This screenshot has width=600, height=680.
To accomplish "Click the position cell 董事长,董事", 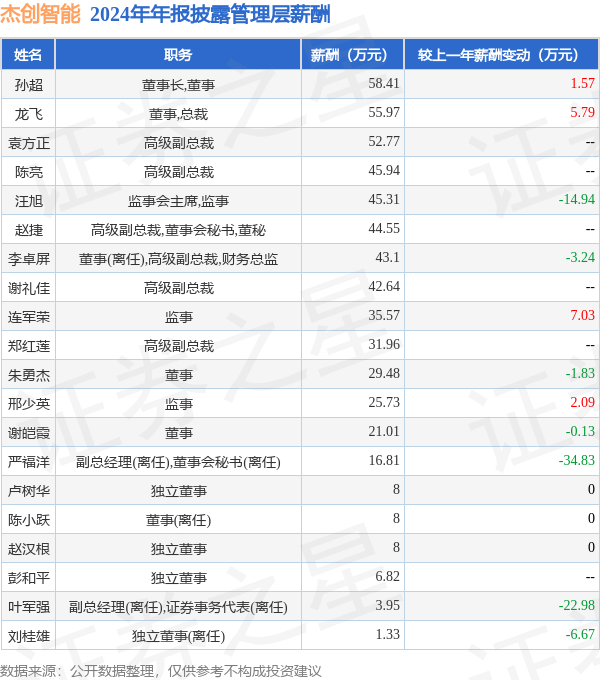I will [x=178, y=85].
